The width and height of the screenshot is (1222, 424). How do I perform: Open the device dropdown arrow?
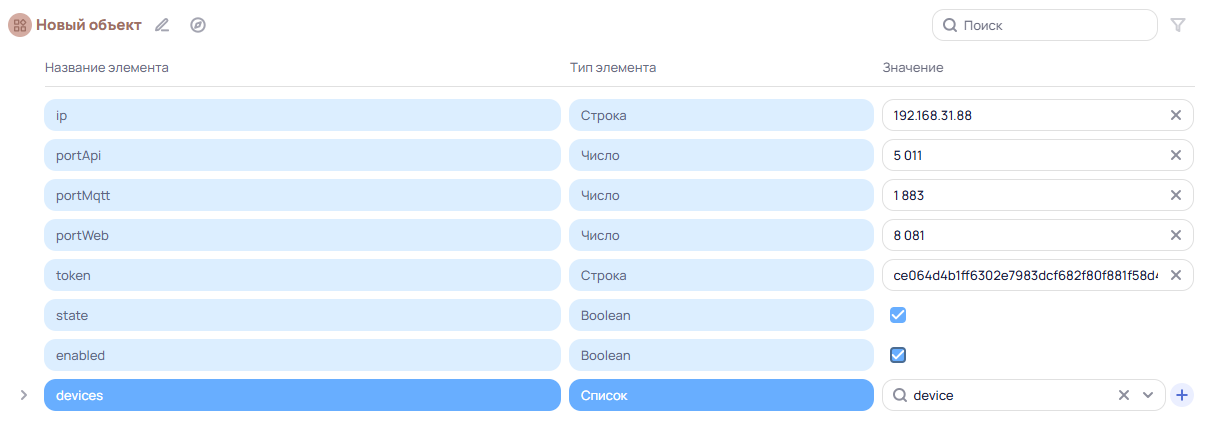coord(1148,395)
